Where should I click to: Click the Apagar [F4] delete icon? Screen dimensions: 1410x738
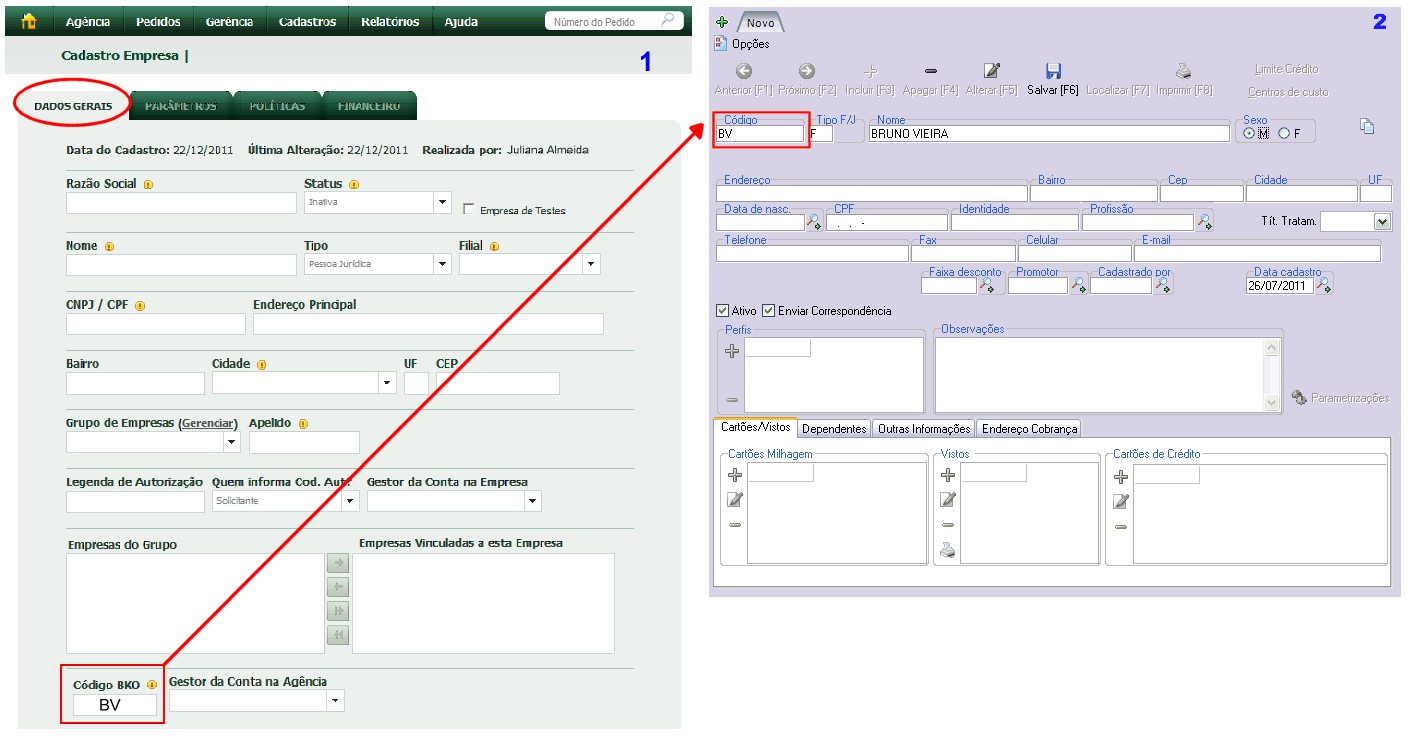coord(930,71)
